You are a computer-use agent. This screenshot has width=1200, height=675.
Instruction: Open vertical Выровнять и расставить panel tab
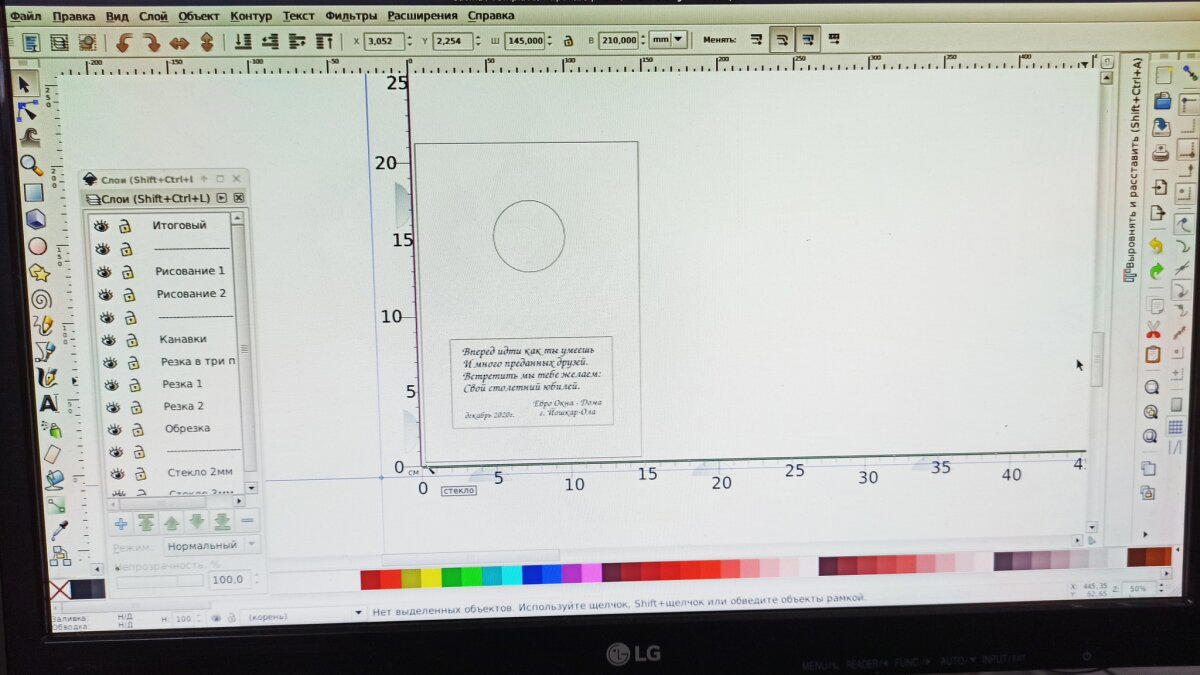tap(1131, 170)
